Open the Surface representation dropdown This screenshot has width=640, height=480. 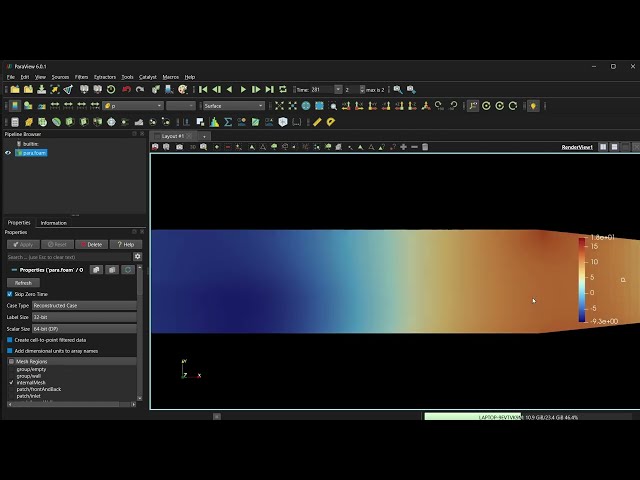pyautogui.click(x=234, y=106)
